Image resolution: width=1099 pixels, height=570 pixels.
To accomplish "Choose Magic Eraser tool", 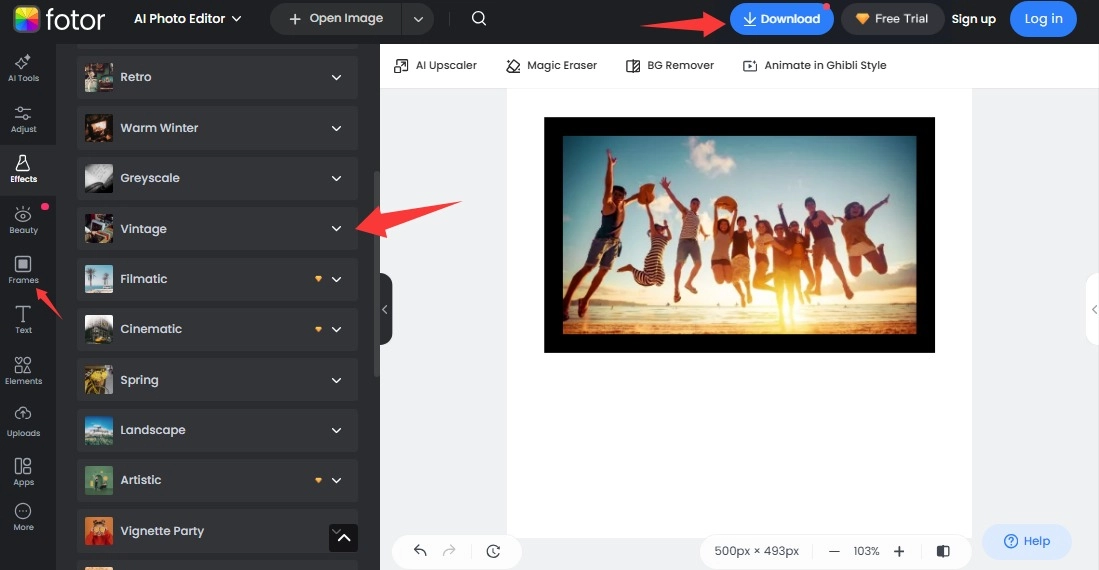I will (551, 66).
